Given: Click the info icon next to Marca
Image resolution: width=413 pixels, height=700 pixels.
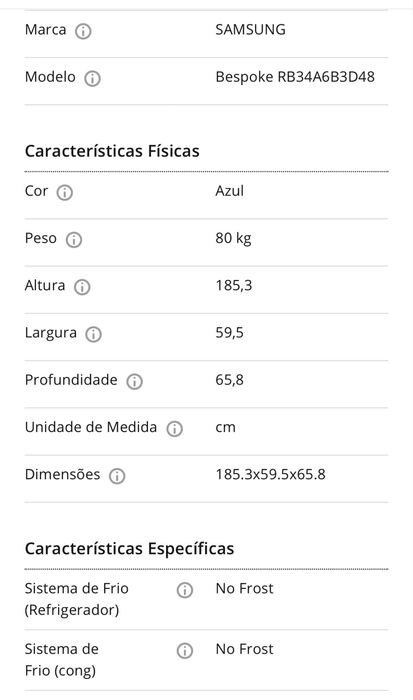Looking at the screenshot, I should tap(83, 32).
